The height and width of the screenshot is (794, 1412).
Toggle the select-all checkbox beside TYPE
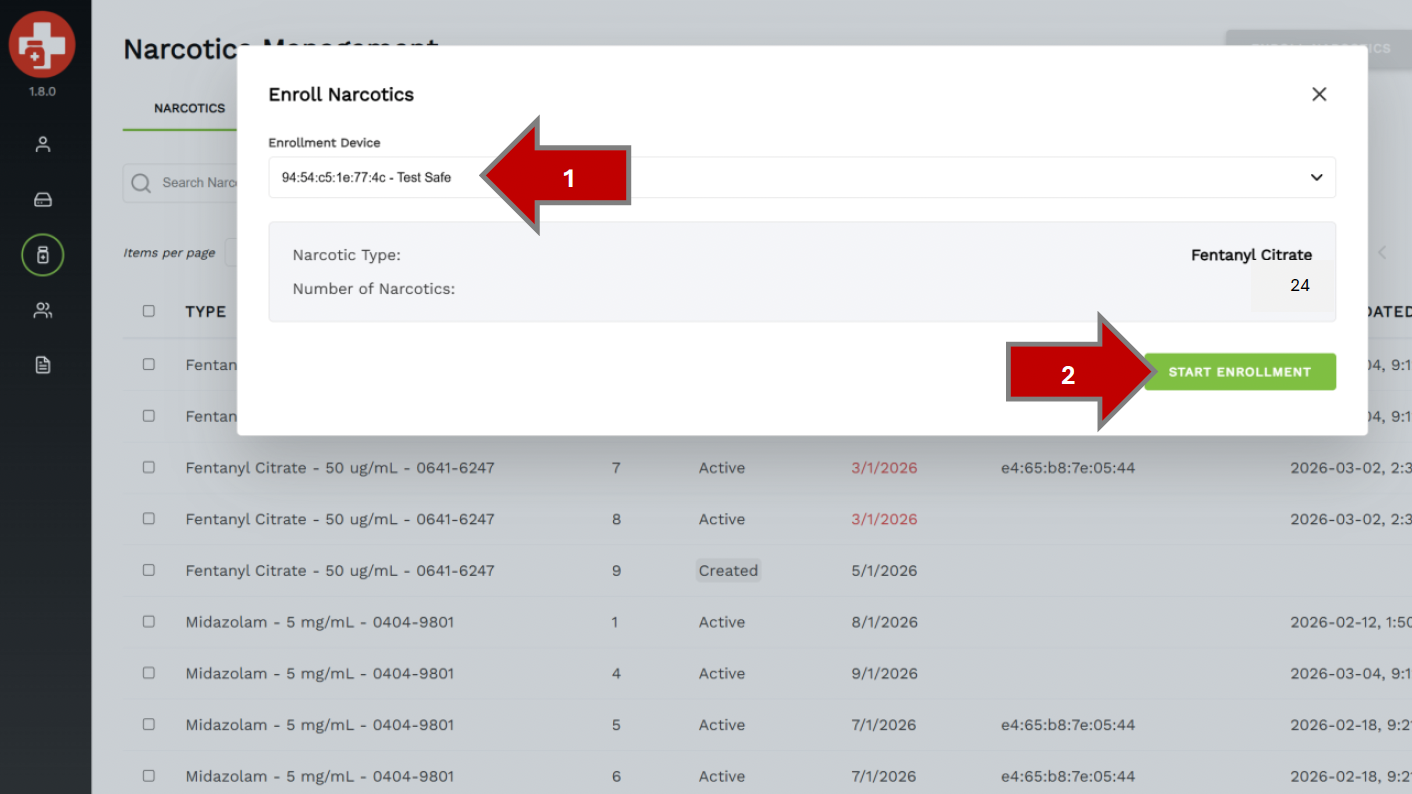coord(149,311)
